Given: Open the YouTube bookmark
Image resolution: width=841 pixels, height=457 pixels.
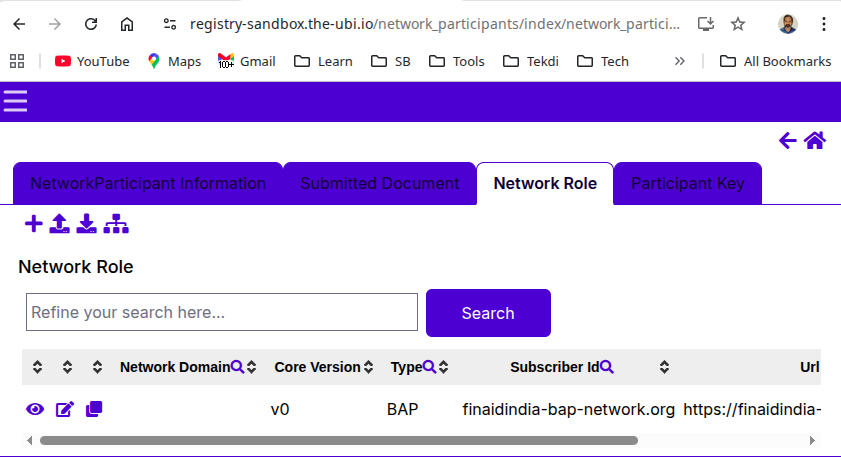Looking at the screenshot, I should (92, 61).
